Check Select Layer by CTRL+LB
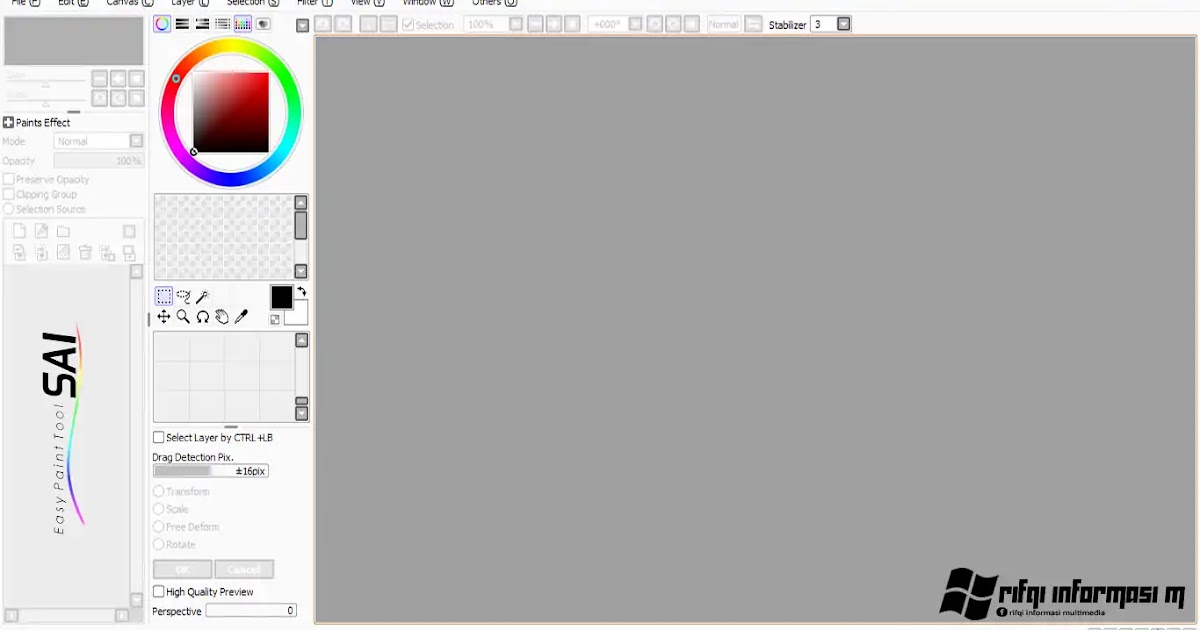This screenshot has width=1200, height=630. click(x=158, y=437)
